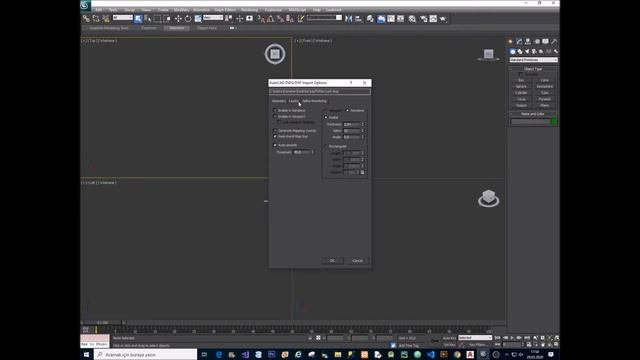Screen dimensions: 640x360
Task: Toggle the Window/Crossing selection icon
Action: [x=167, y=19]
